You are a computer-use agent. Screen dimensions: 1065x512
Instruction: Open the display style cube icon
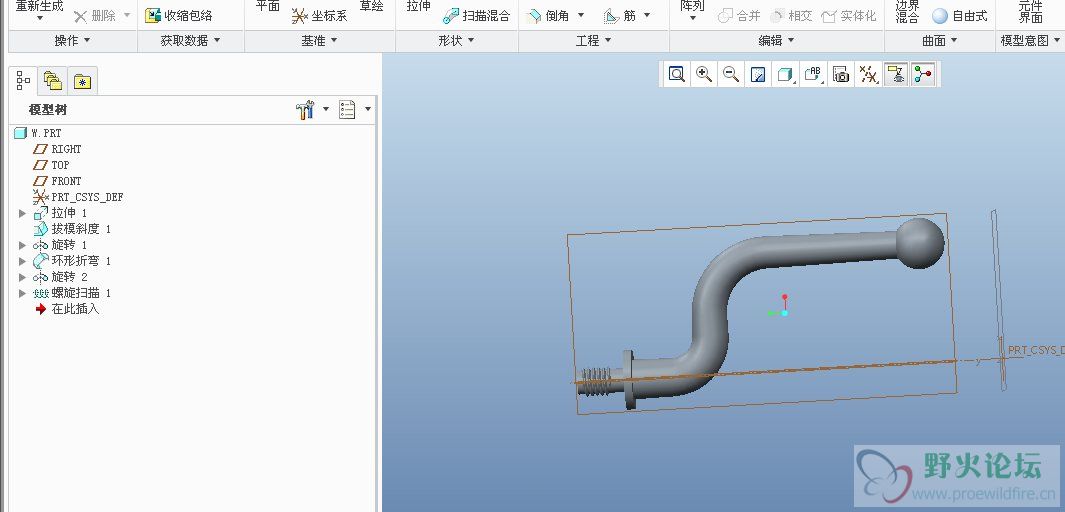coord(785,74)
